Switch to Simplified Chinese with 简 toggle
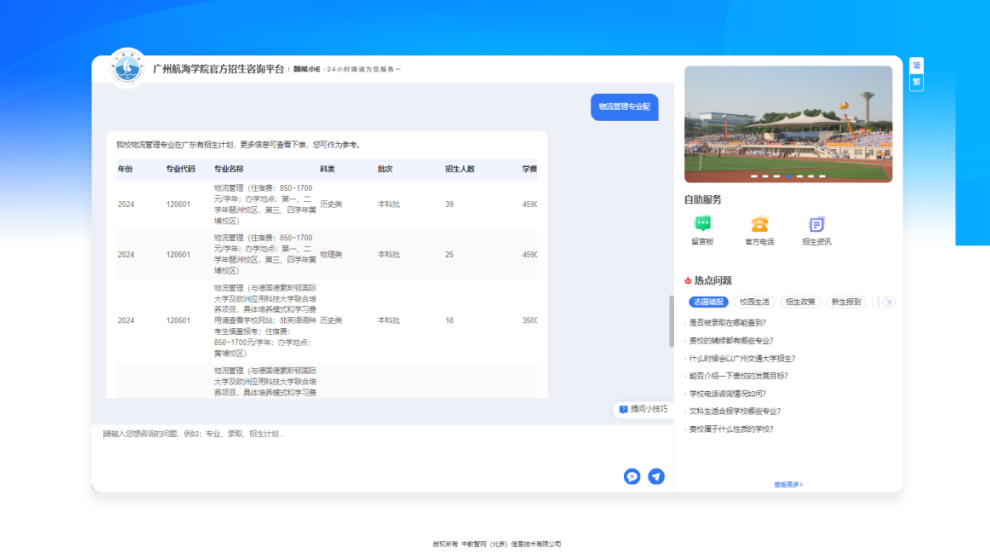 tap(916, 65)
